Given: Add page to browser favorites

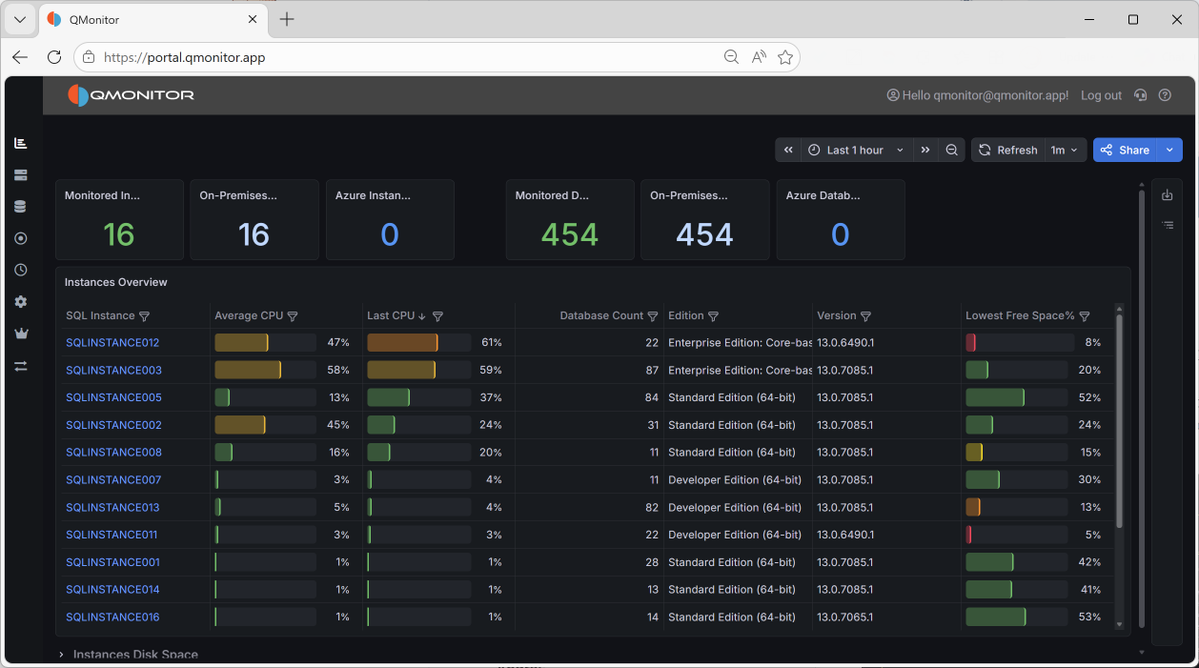Looking at the screenshot, I should pyautogui.click(x=785, y=57).
